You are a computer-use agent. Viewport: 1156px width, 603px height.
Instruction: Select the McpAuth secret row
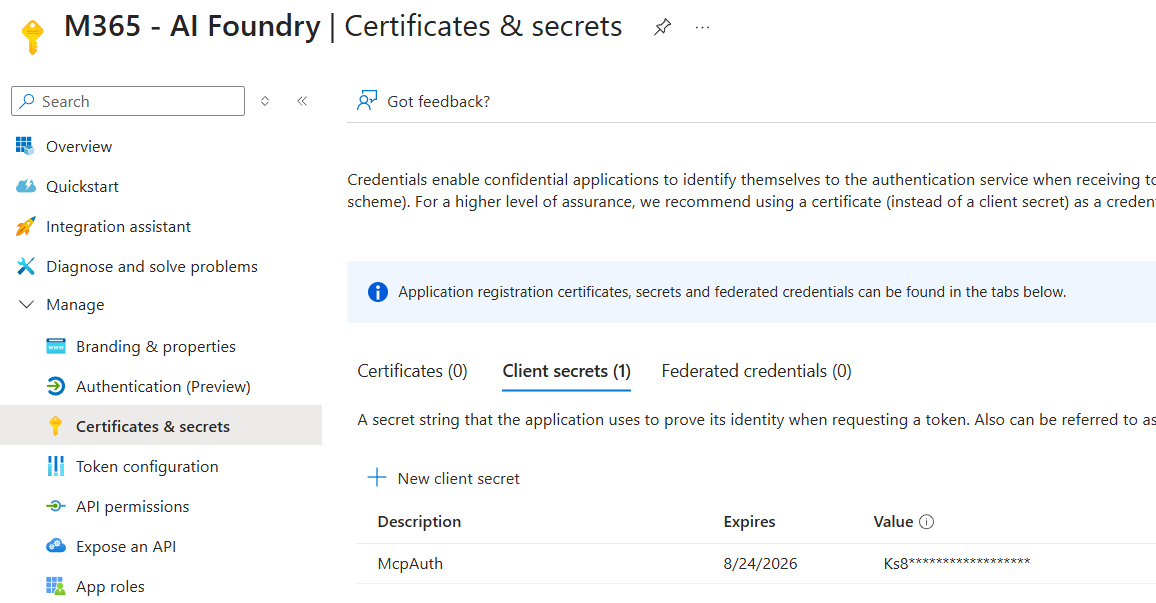pos(410,563)
